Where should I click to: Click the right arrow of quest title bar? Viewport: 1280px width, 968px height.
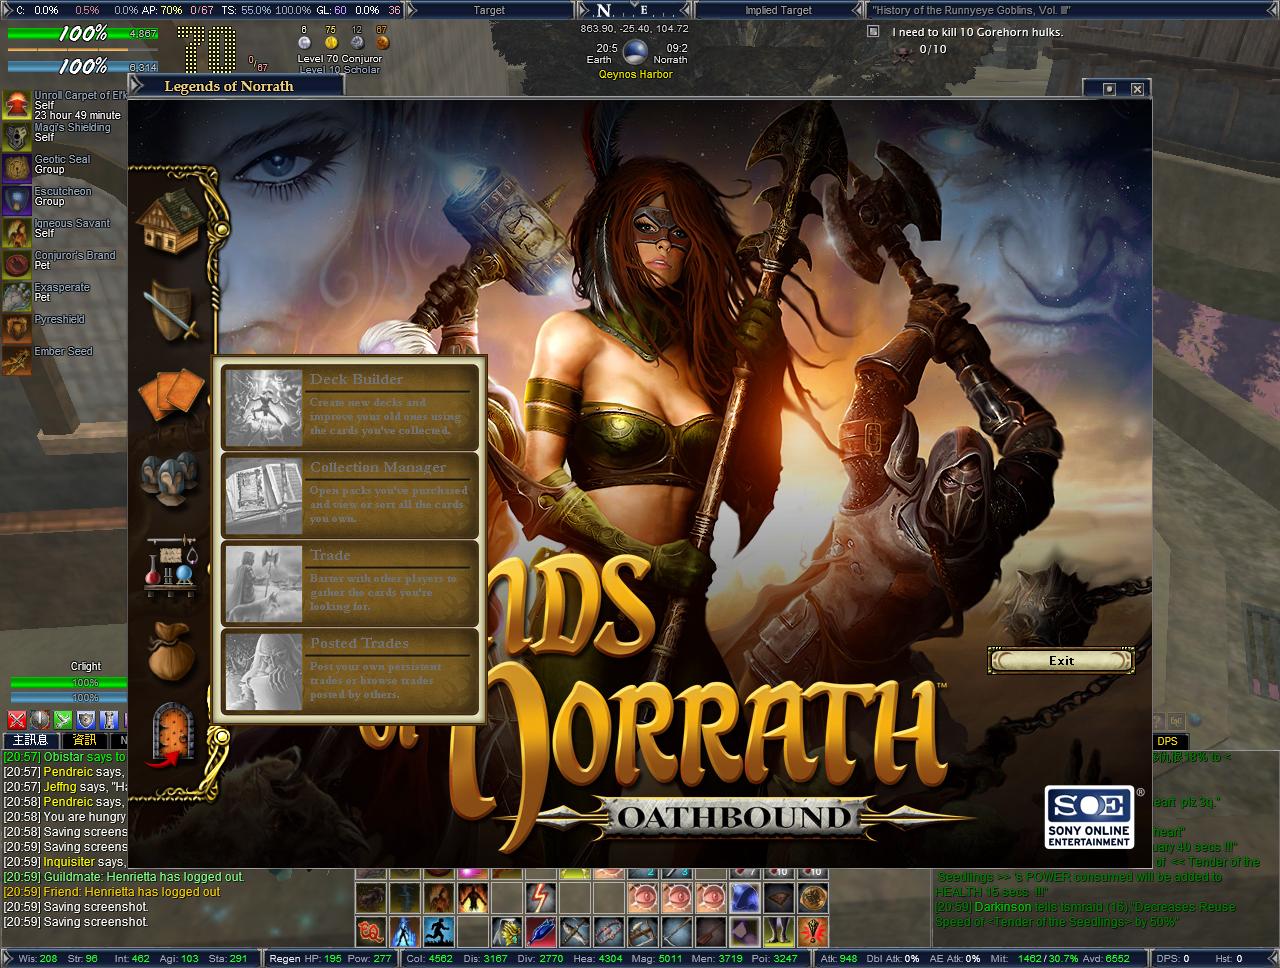(1272, 10)
